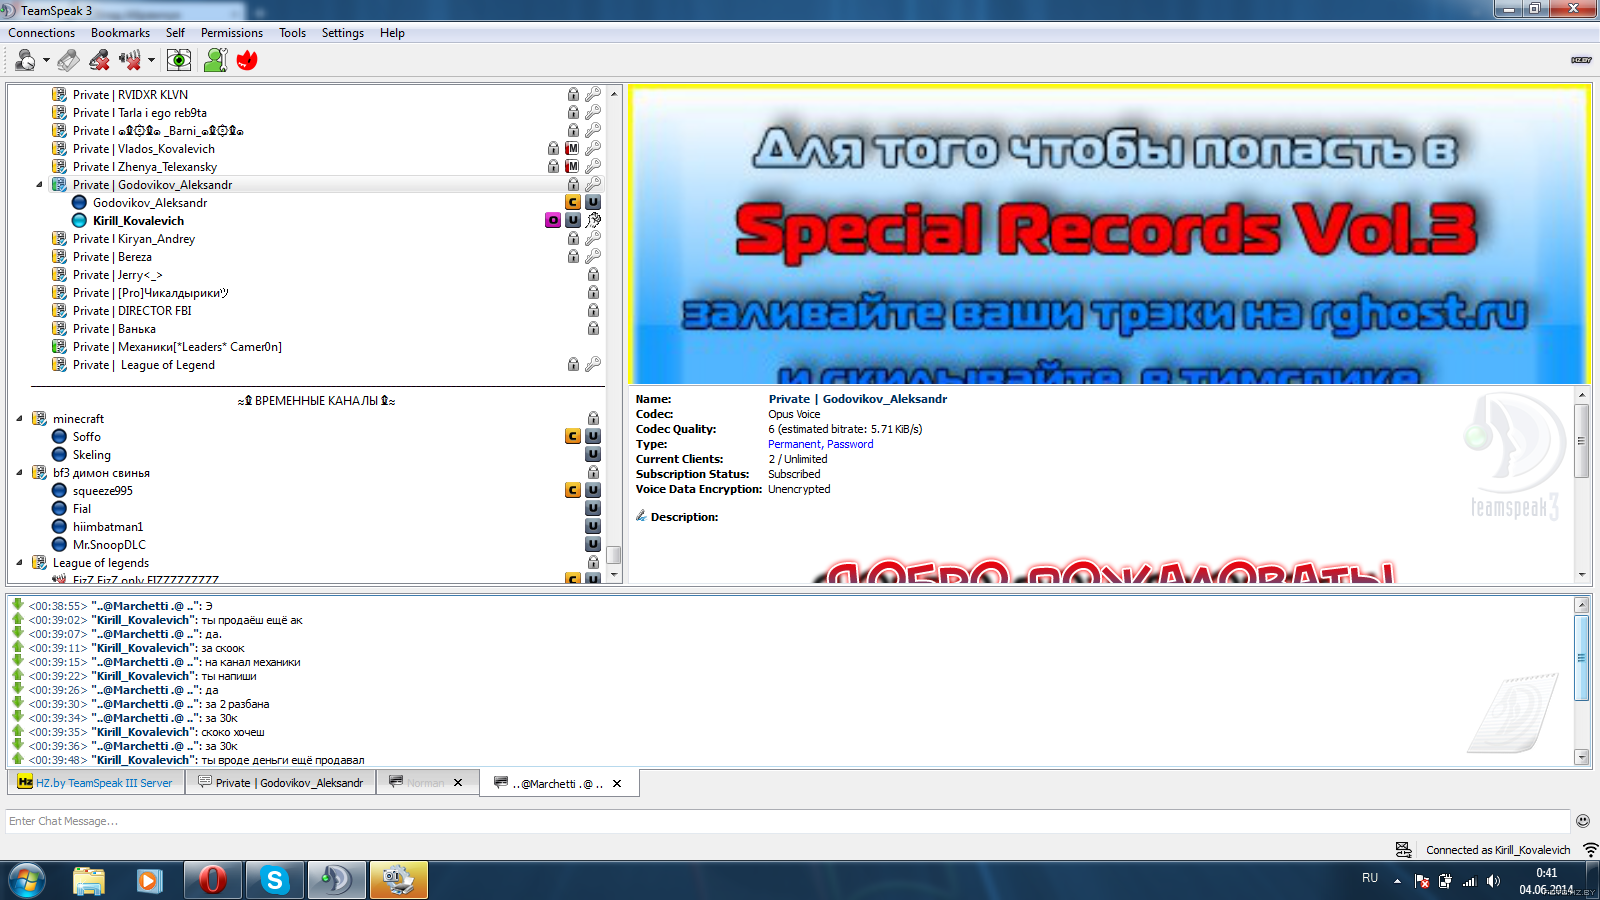Screen dimensions: 1600x900
Task: Open the away status dropdown arrow
Action: [x=46, y=61]
